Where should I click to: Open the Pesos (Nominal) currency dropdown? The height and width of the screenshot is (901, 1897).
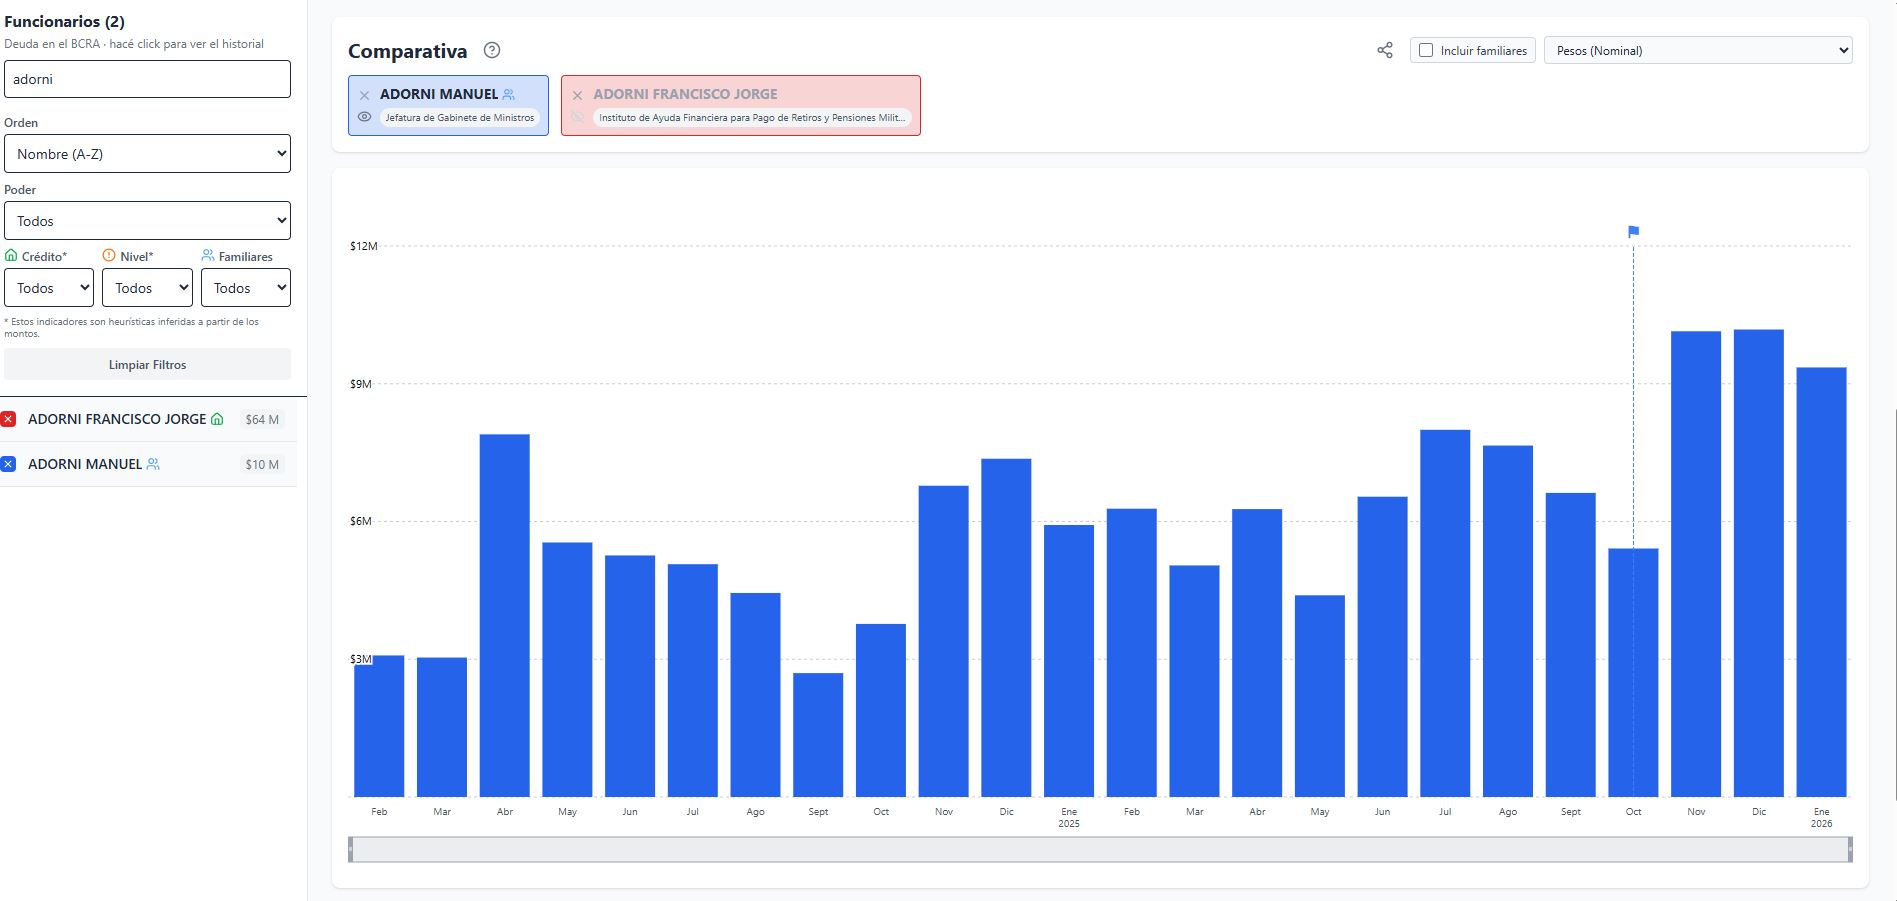[1697, 50]
